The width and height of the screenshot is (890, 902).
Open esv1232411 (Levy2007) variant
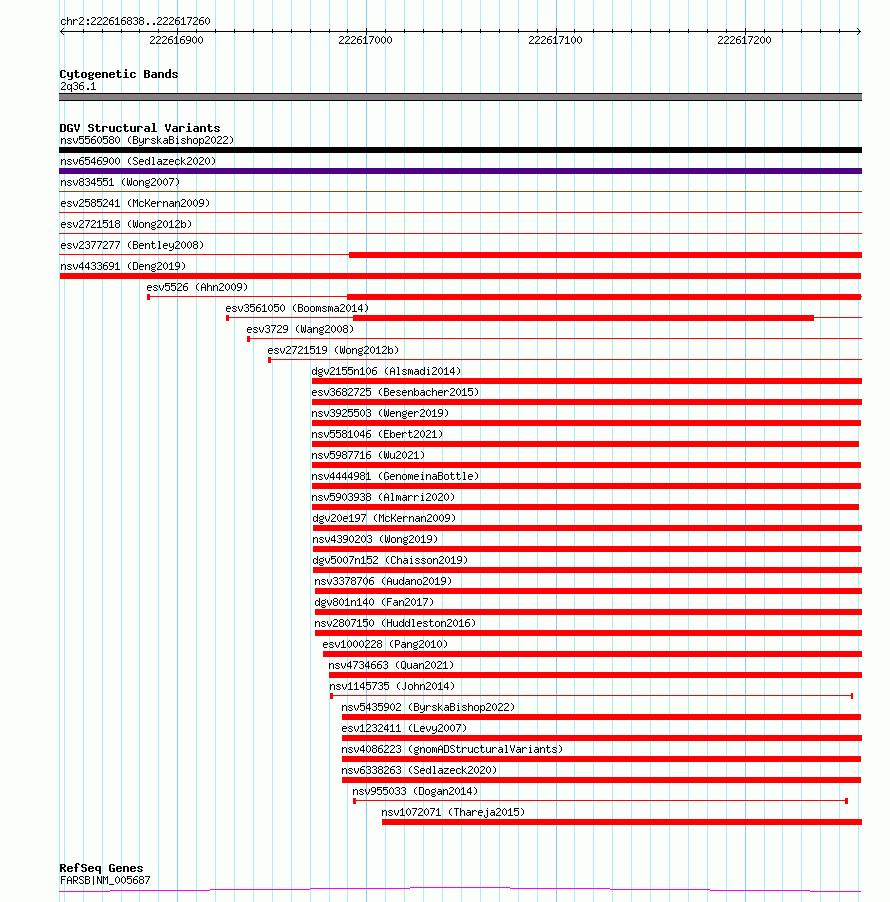(404, 728)
